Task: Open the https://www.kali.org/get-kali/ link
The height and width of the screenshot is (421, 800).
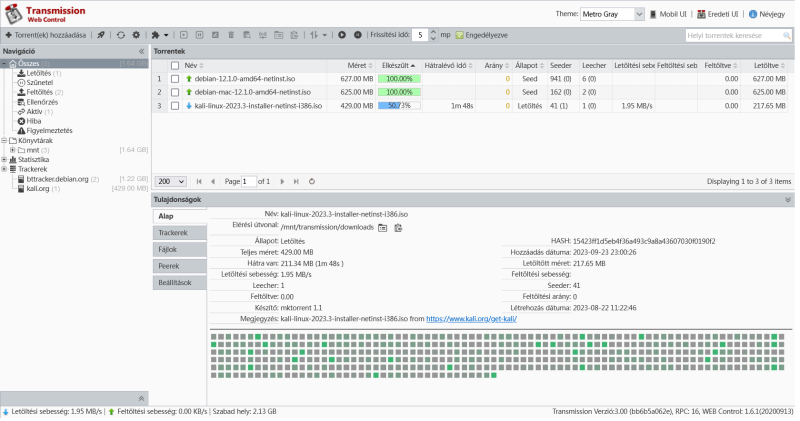Action: click(x=472, y=320)
